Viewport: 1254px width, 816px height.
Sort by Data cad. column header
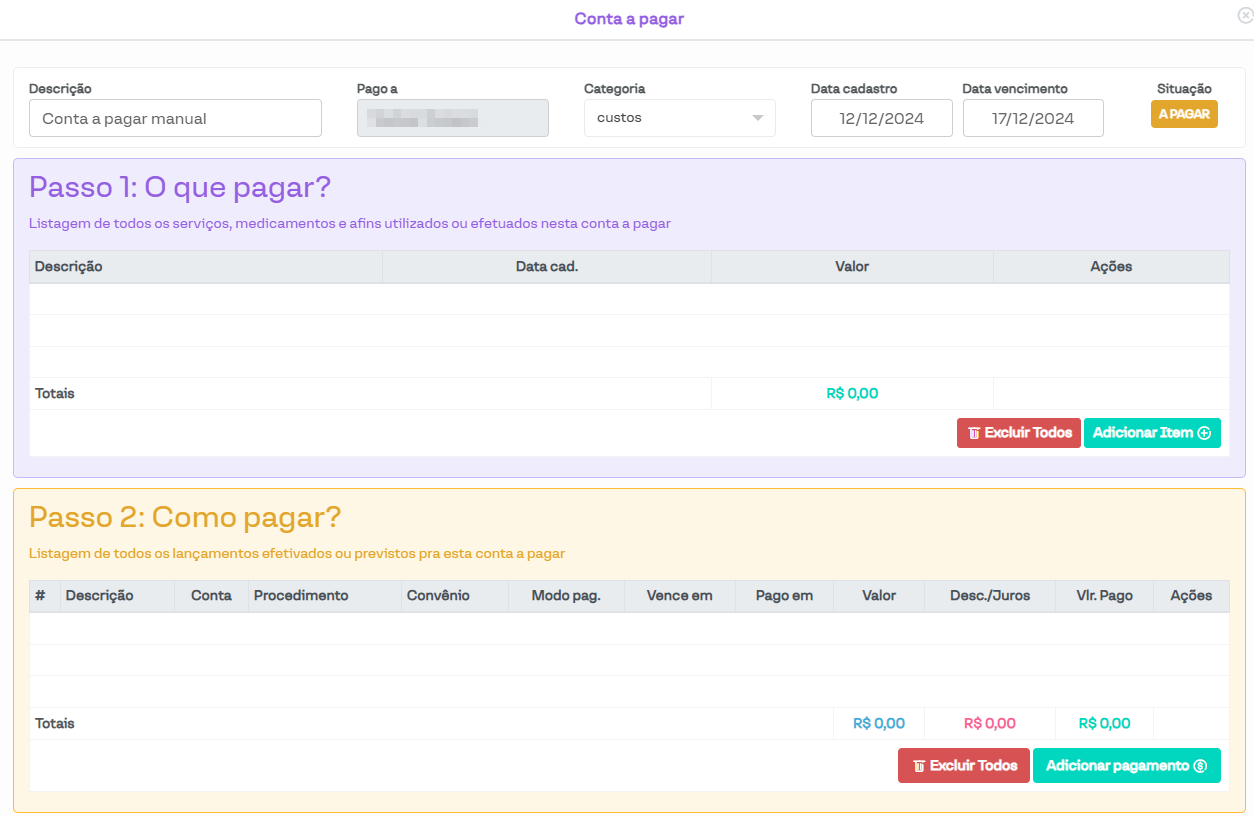tap(547, 267)
